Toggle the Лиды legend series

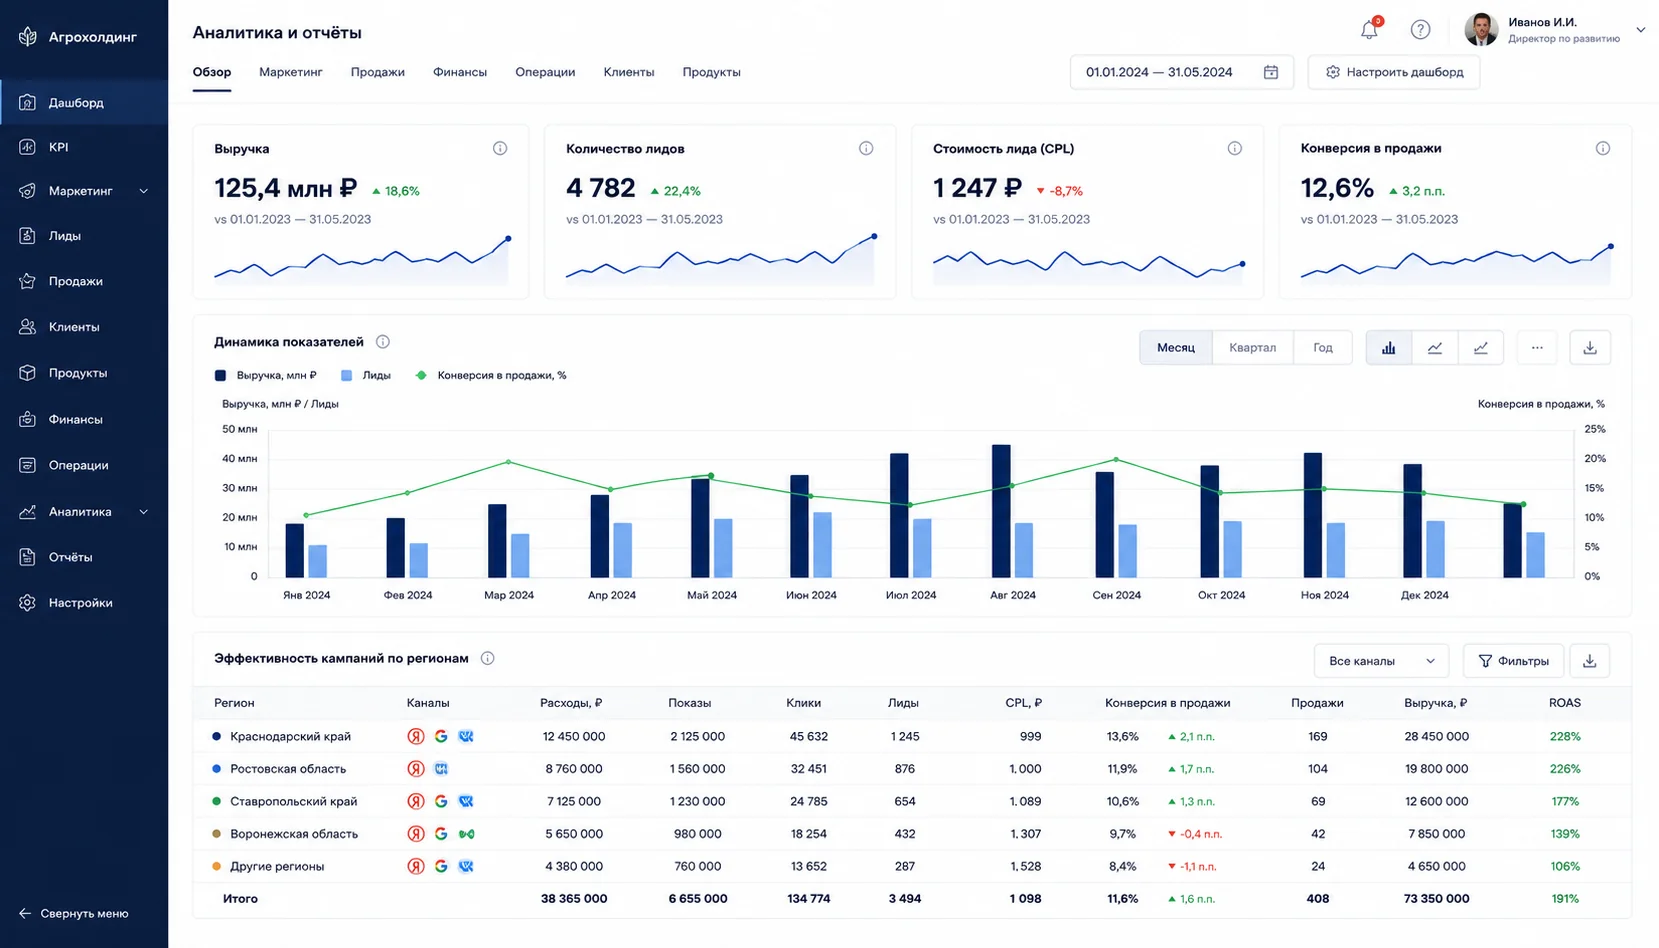tap(366, 375)
